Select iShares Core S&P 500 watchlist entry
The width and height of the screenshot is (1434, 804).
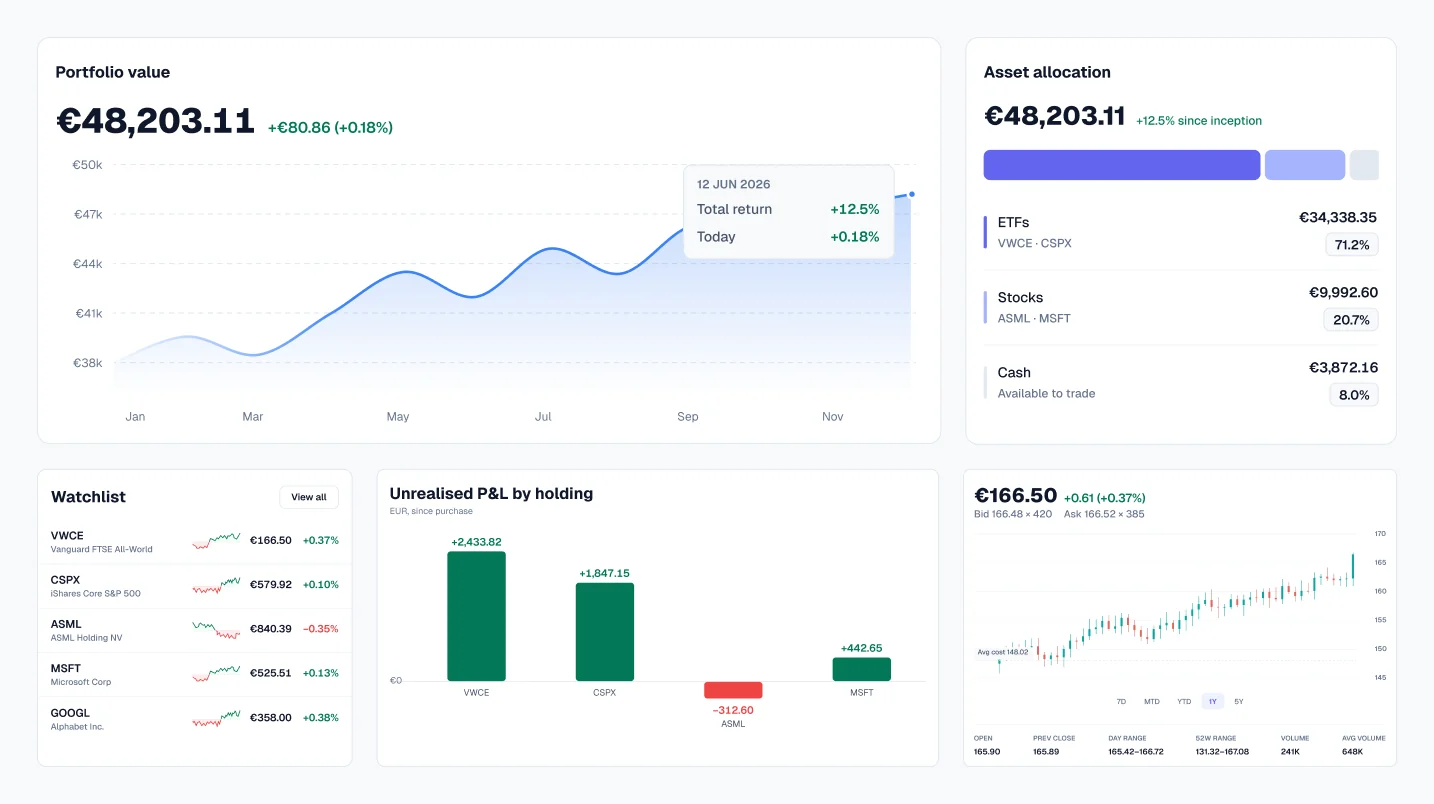pos(96,594)
